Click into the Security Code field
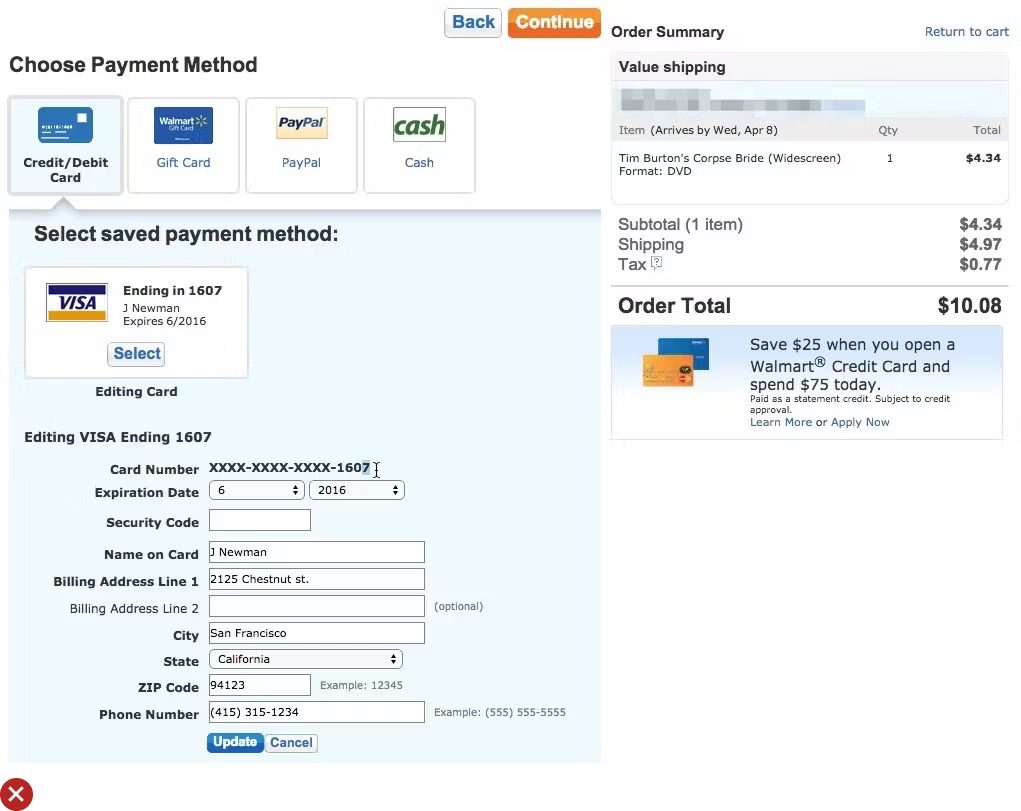 (260, 520)
